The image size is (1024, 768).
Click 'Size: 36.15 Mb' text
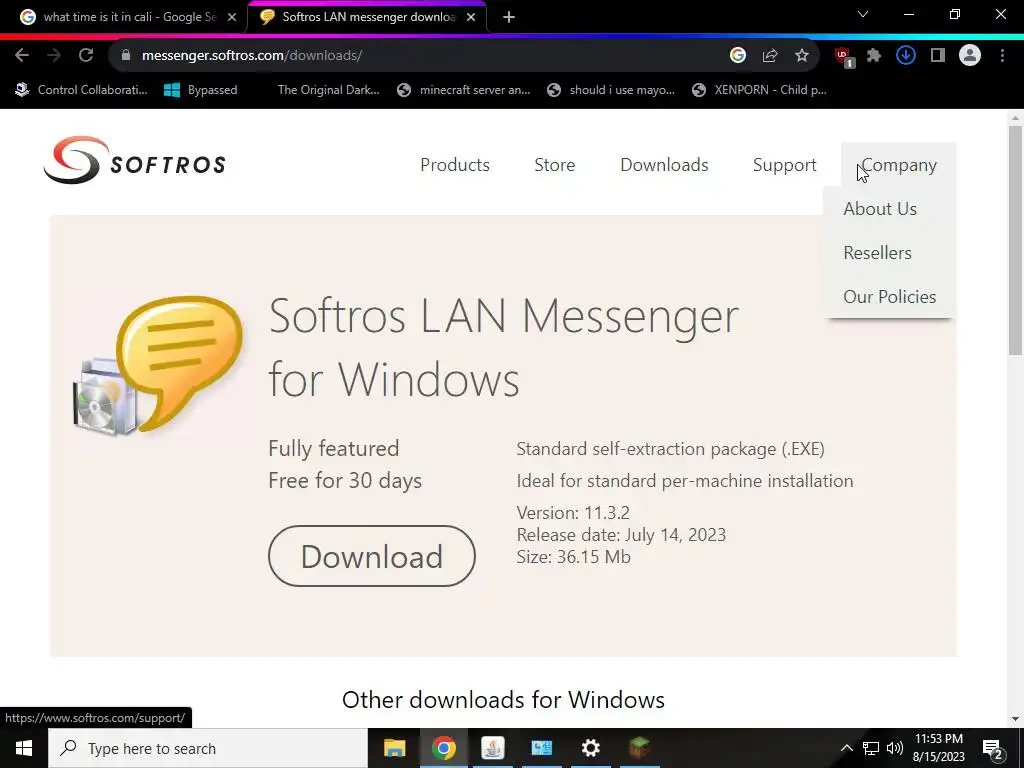coord(573,557)
